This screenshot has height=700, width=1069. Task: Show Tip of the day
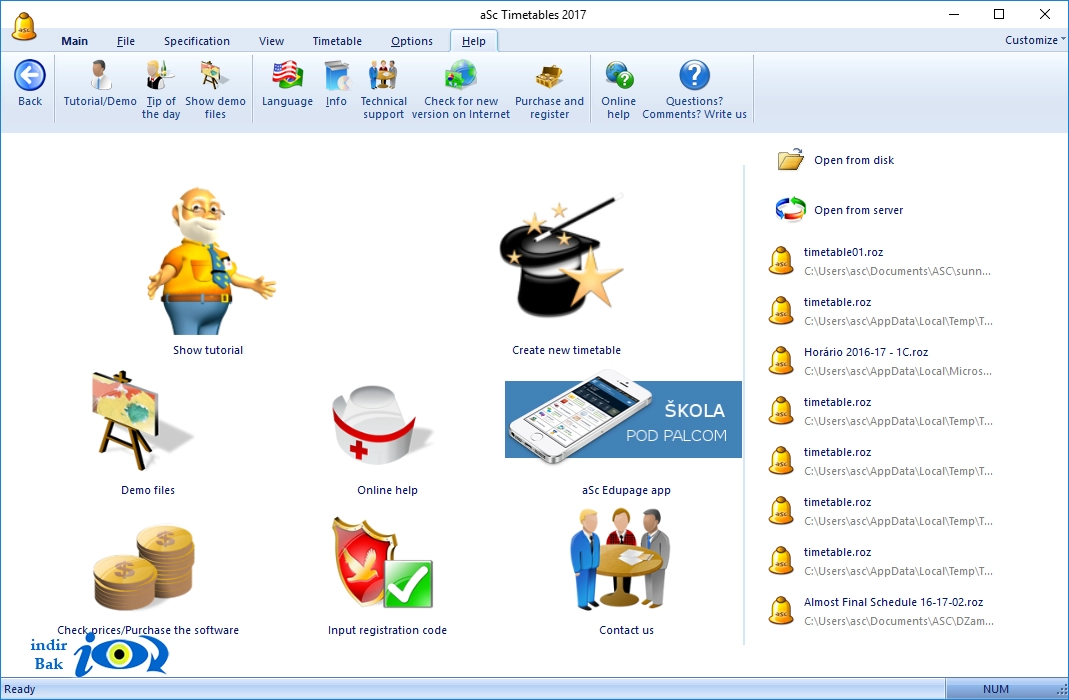(x=161, y=90)
